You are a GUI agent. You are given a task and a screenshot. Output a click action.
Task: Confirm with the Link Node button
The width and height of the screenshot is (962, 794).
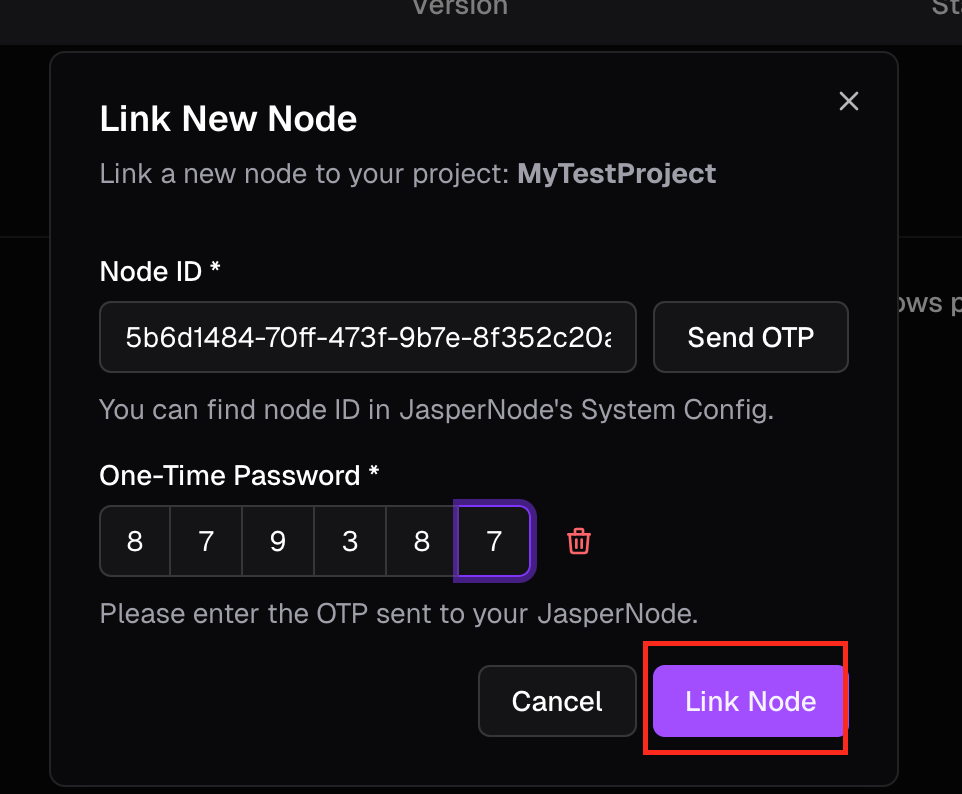pos(750,701)
